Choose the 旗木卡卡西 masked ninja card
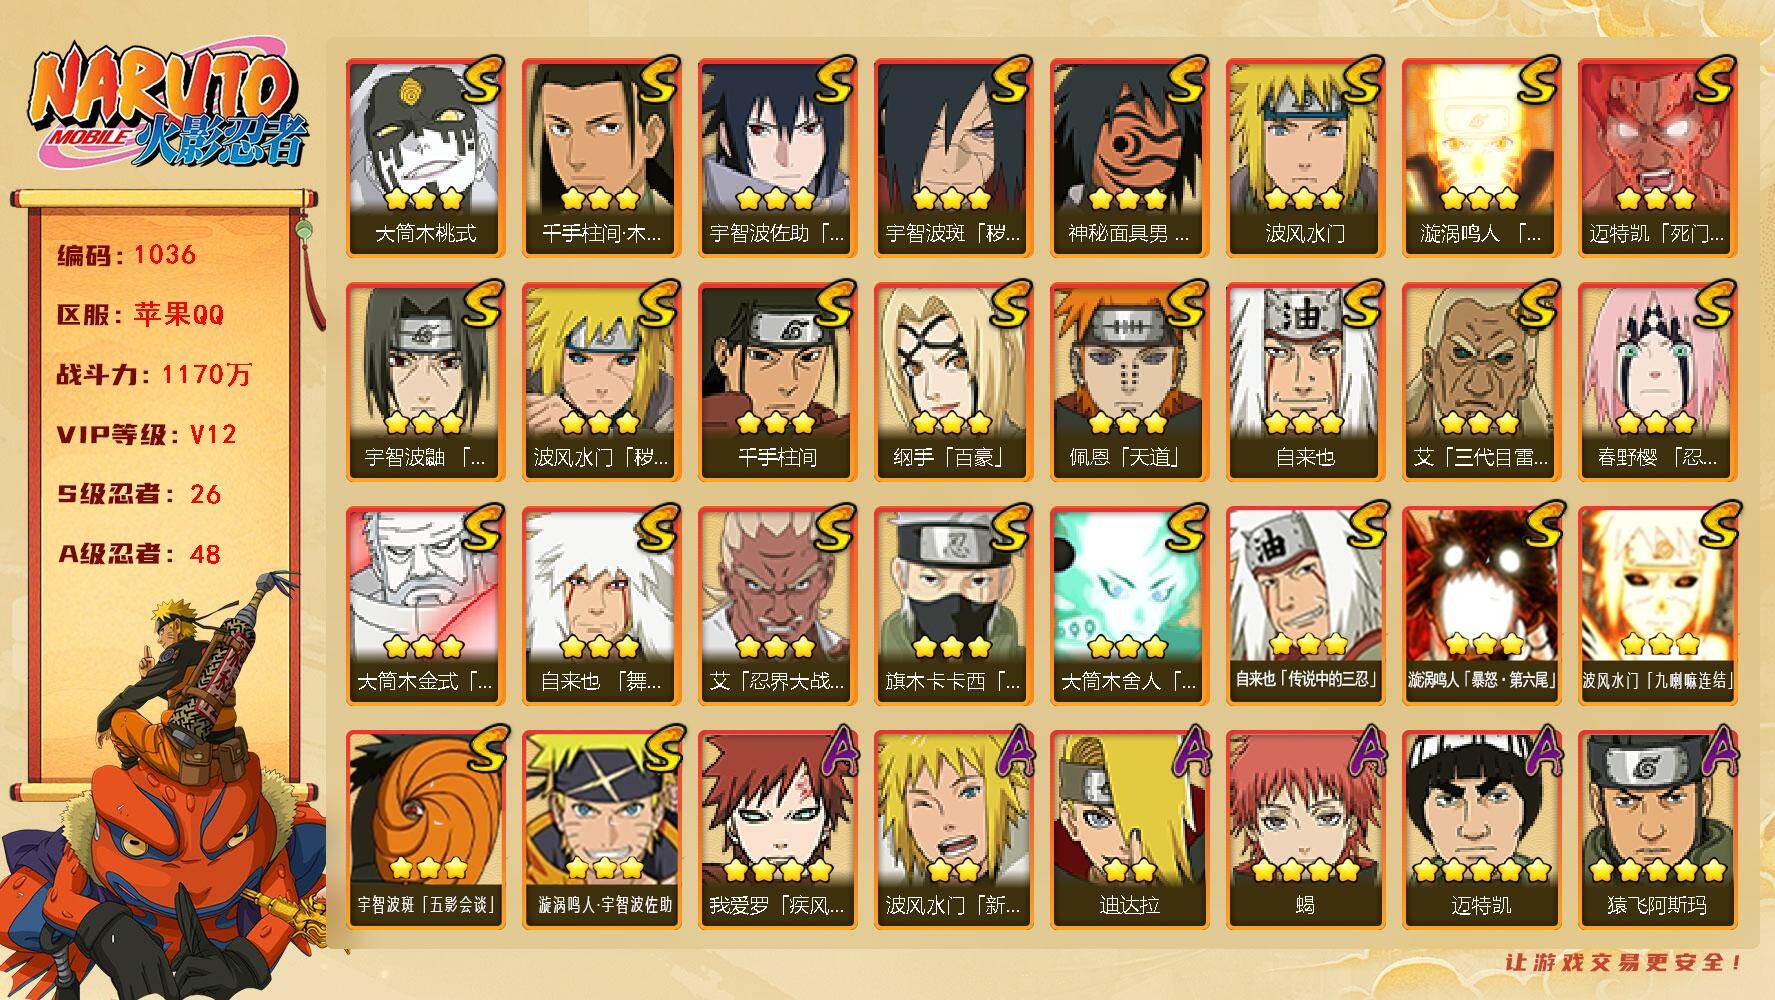Viewport: 1775px width, 1000px height. pos(953,605)
